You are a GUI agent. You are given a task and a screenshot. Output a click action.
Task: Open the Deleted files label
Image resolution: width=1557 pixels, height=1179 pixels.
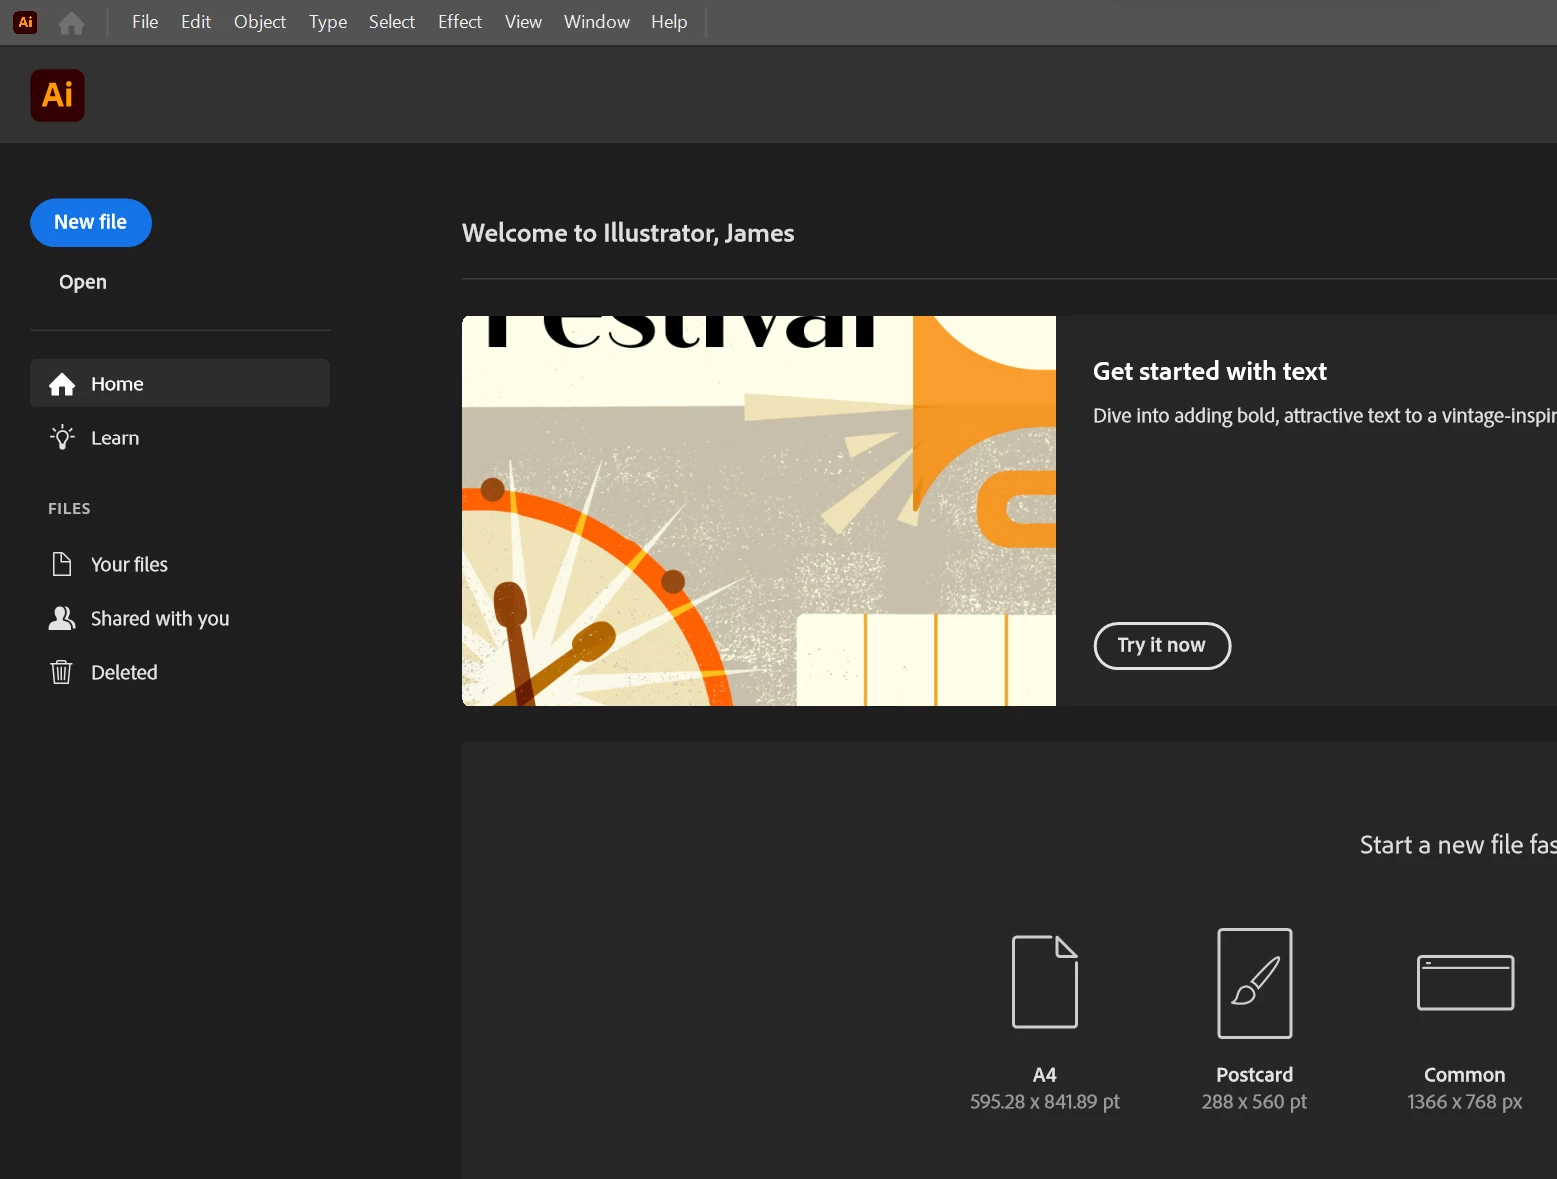[x=124, y=672]
